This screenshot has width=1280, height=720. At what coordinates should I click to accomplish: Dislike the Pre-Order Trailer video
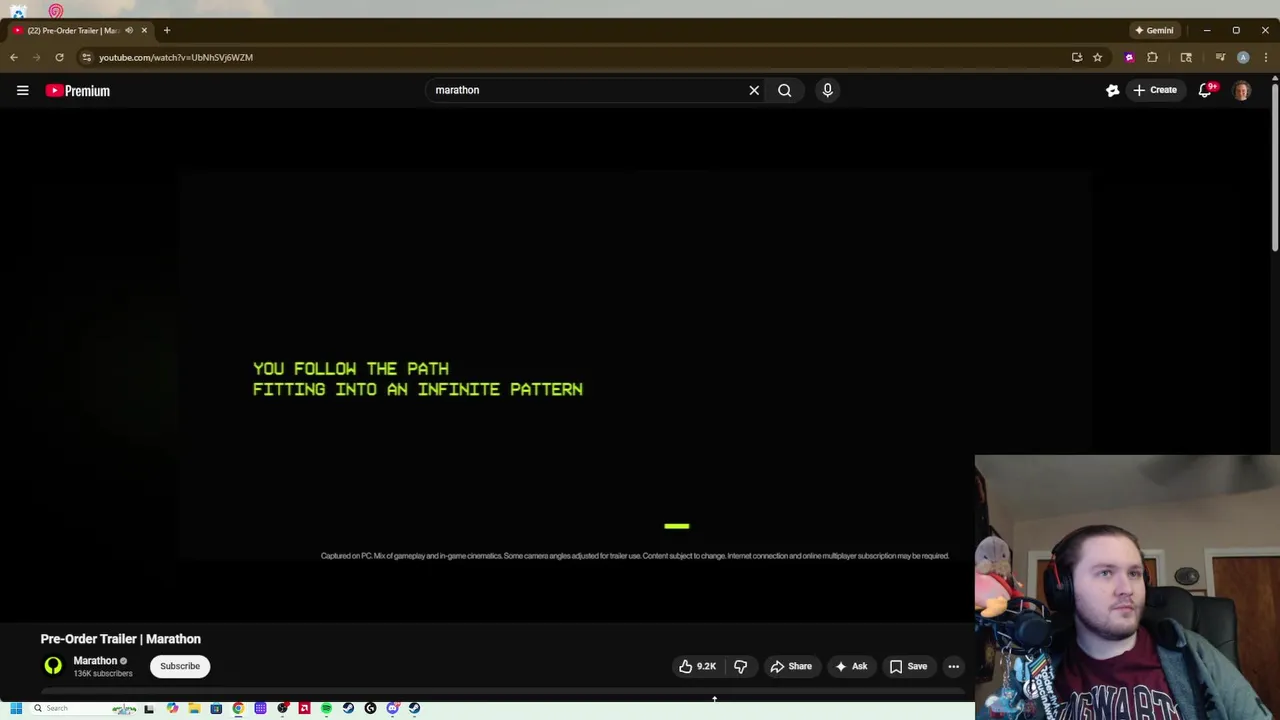coord(740,666)
